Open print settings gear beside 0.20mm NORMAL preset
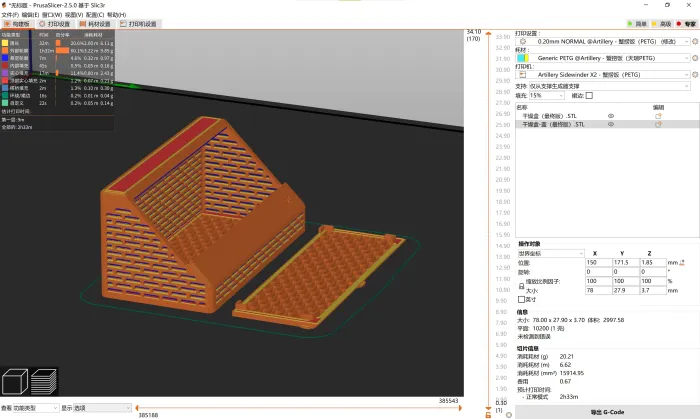The height and width of the screenshot is (419, 700). (695, 41)
